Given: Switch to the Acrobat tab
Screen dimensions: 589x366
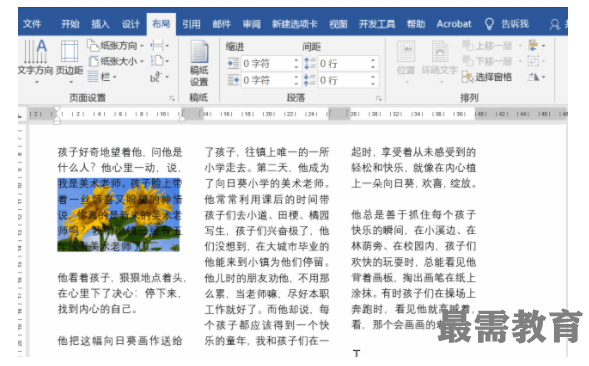Looking at the screenshot, I should 454,24.
